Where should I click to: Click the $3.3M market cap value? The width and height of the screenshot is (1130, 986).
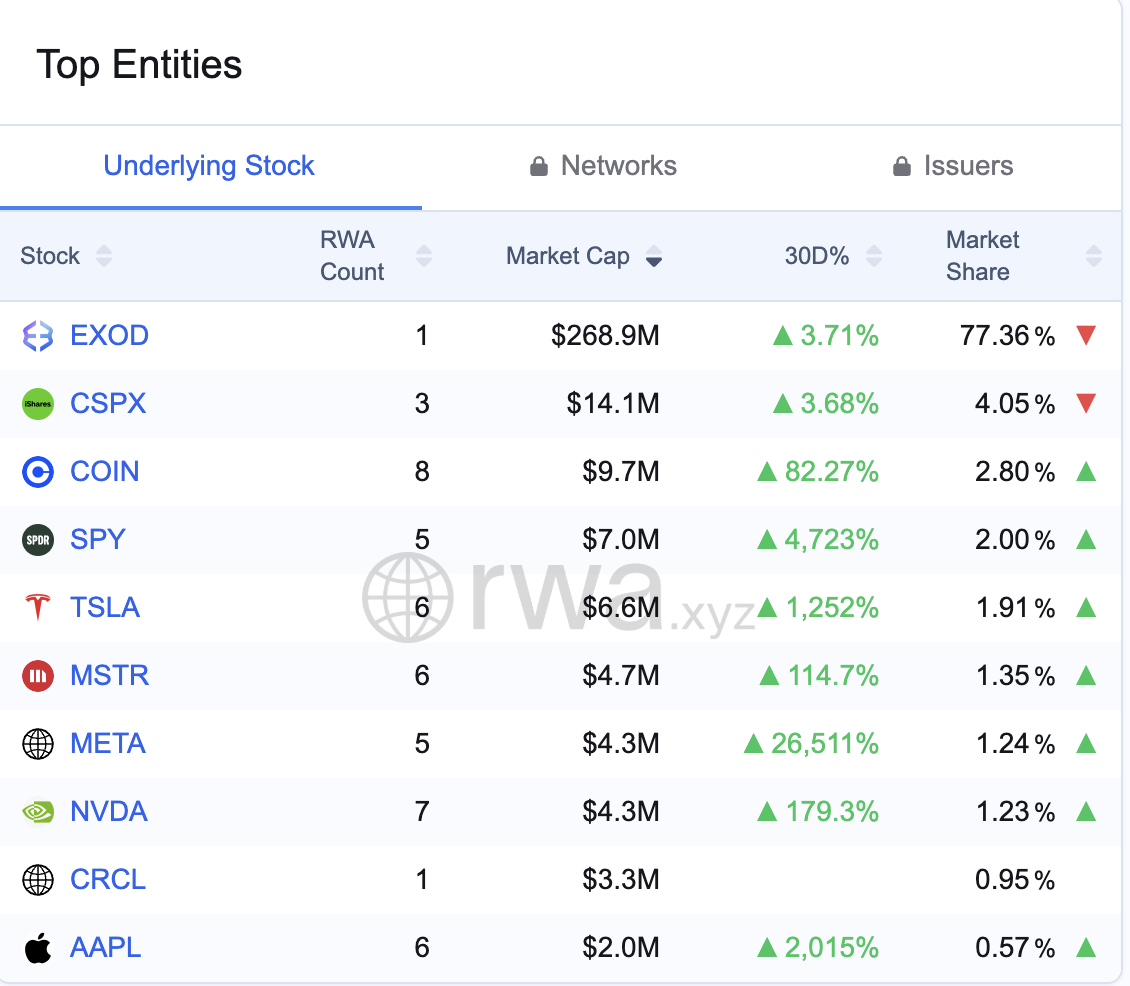click(x=621, y=880)
